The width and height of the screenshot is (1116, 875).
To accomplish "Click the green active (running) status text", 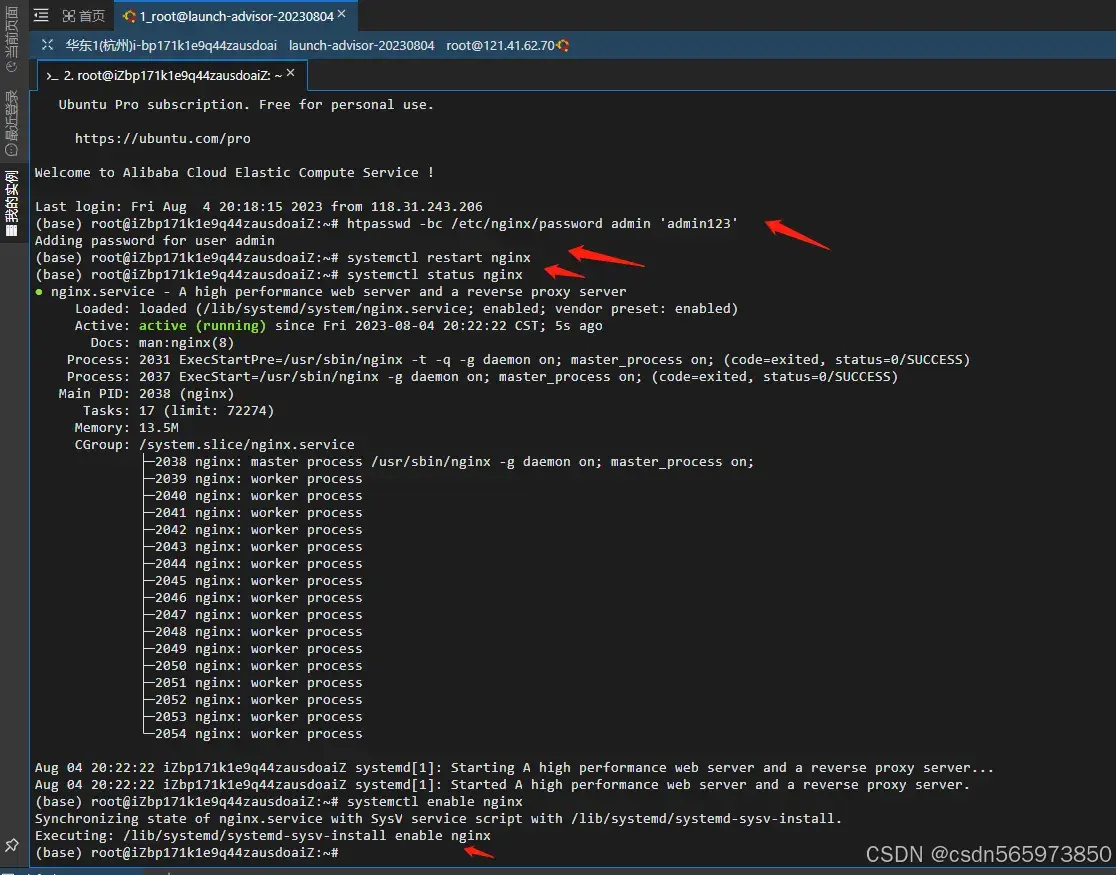I will point(202,325).
